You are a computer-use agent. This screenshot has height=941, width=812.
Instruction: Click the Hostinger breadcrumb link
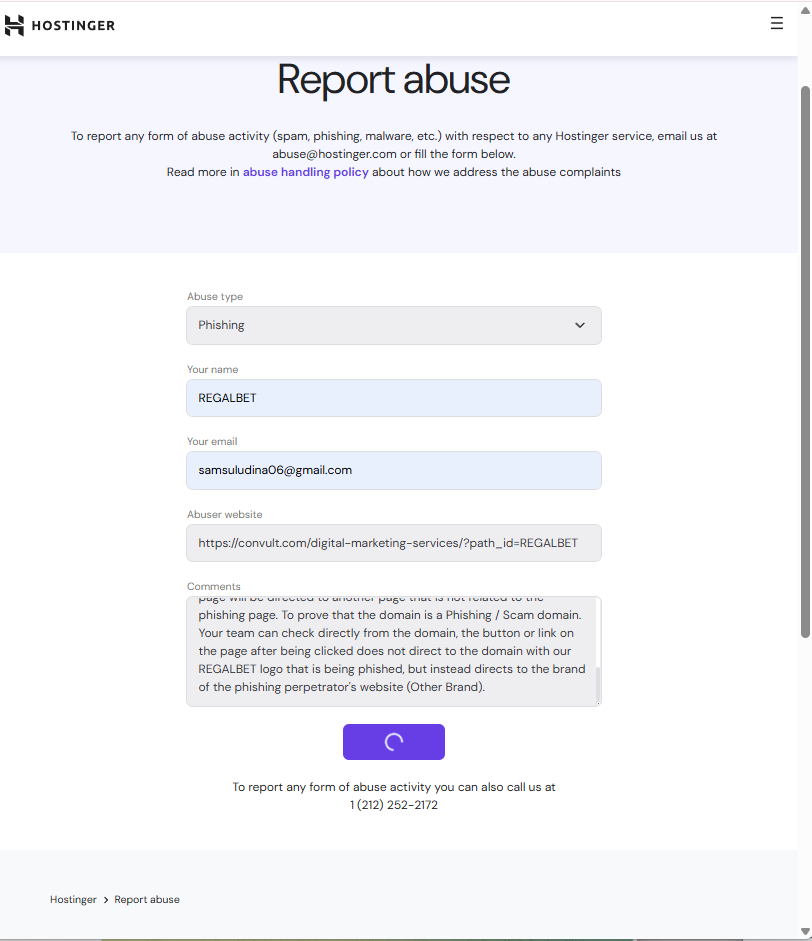73,900
